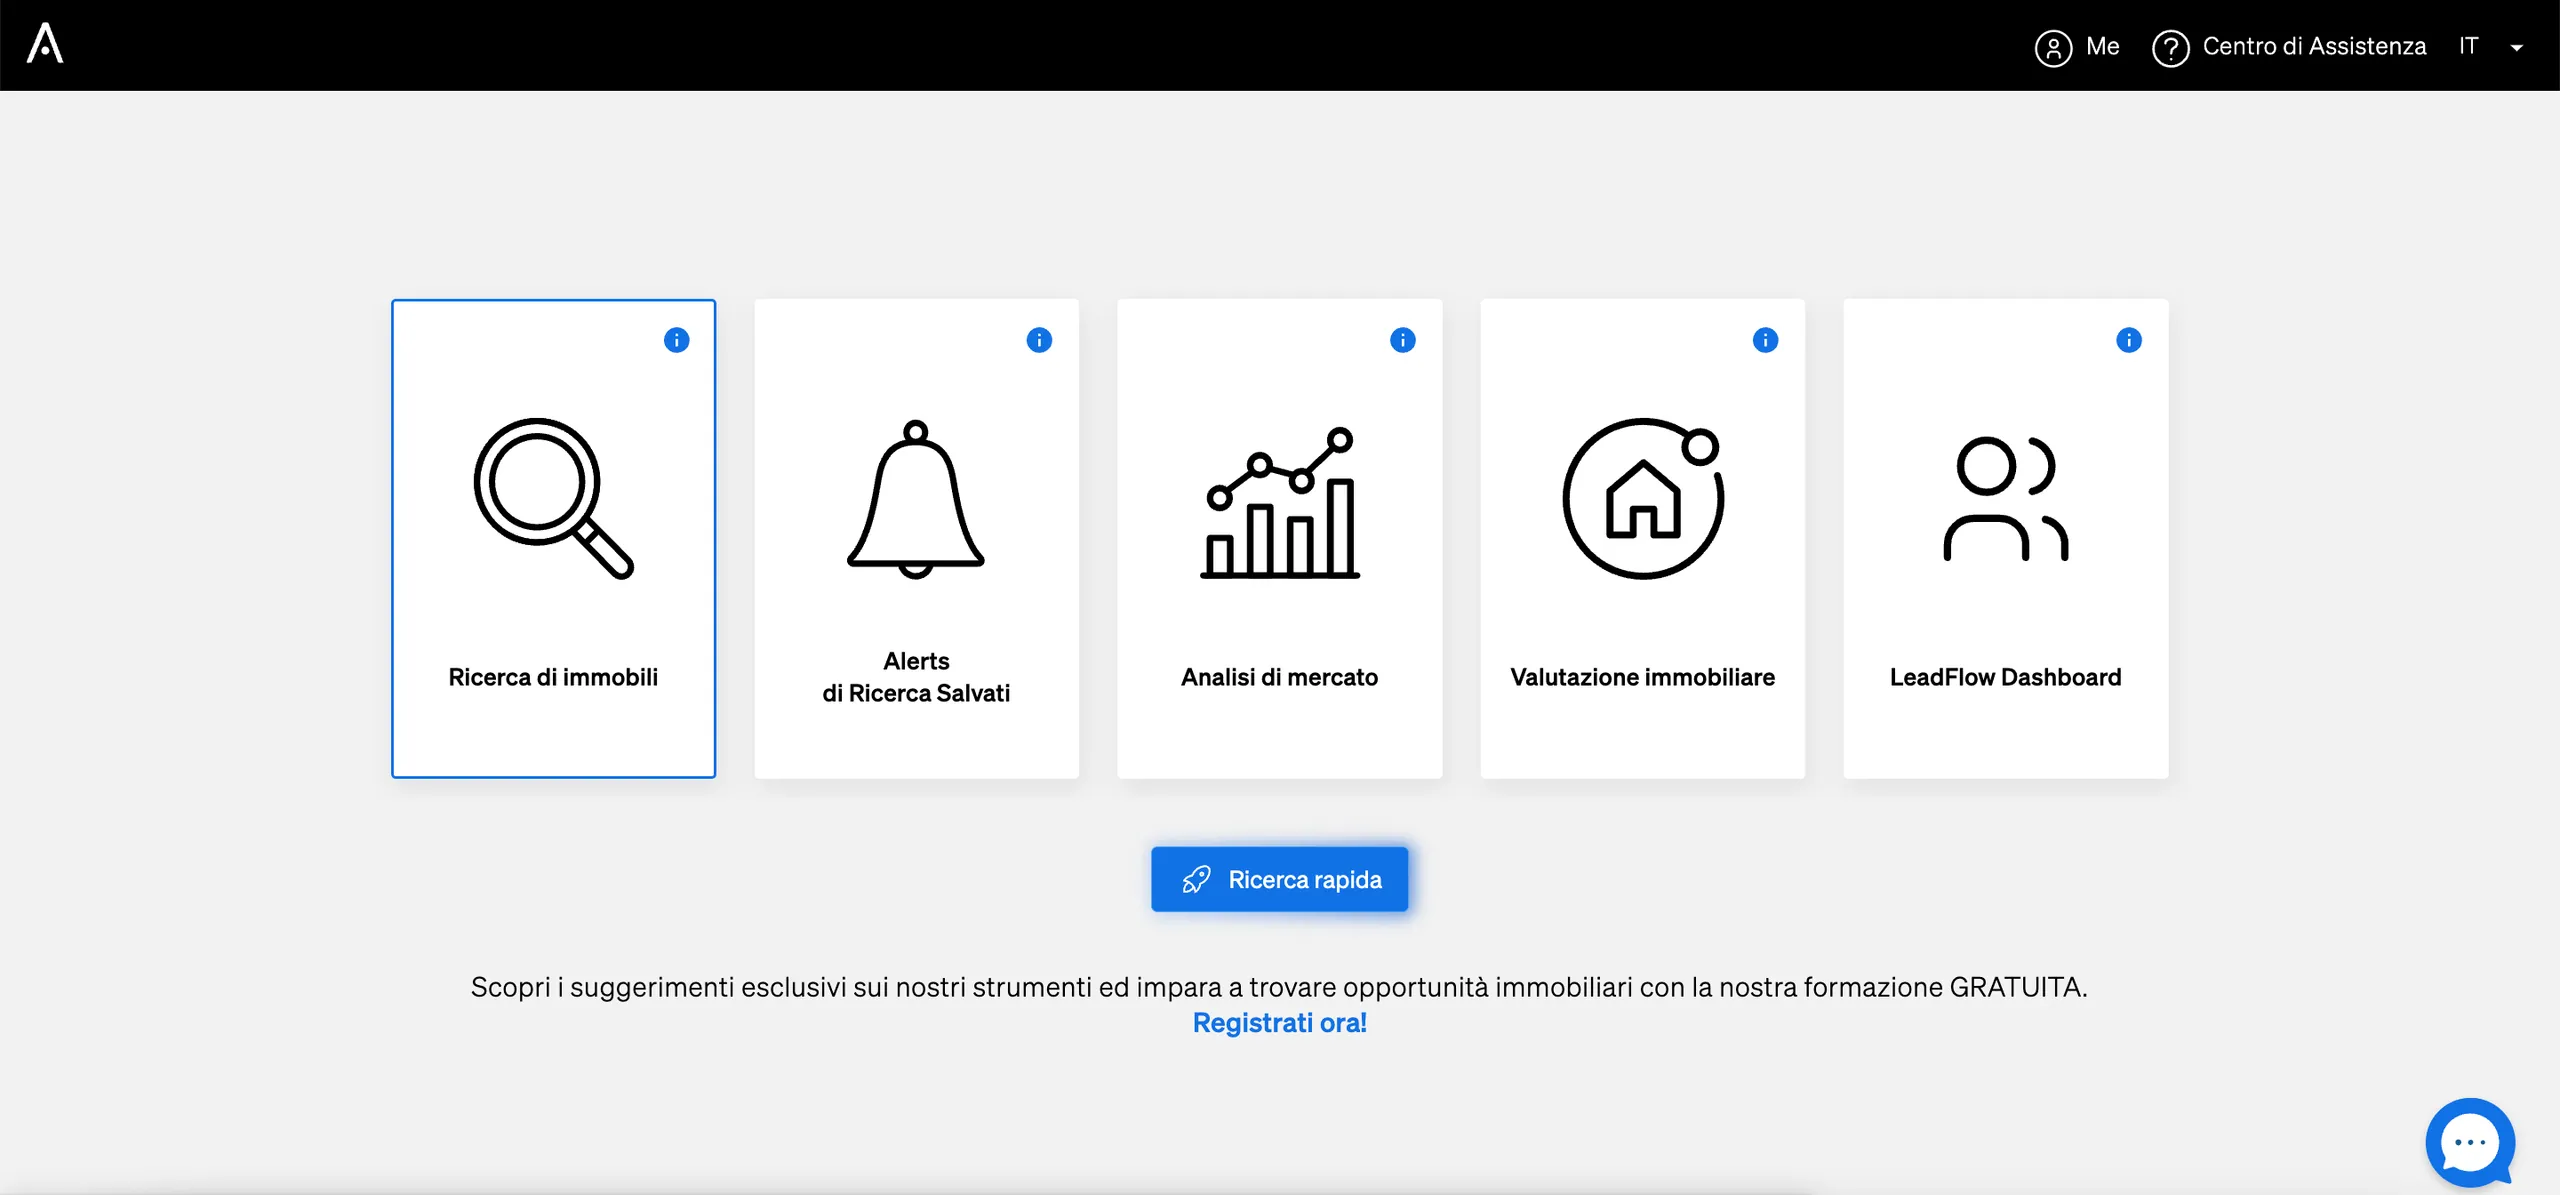The width and height of the screenshot is (2560, 1195).
Task: Click info icon on Ricerca di immobili card
Action: point(676,340)
